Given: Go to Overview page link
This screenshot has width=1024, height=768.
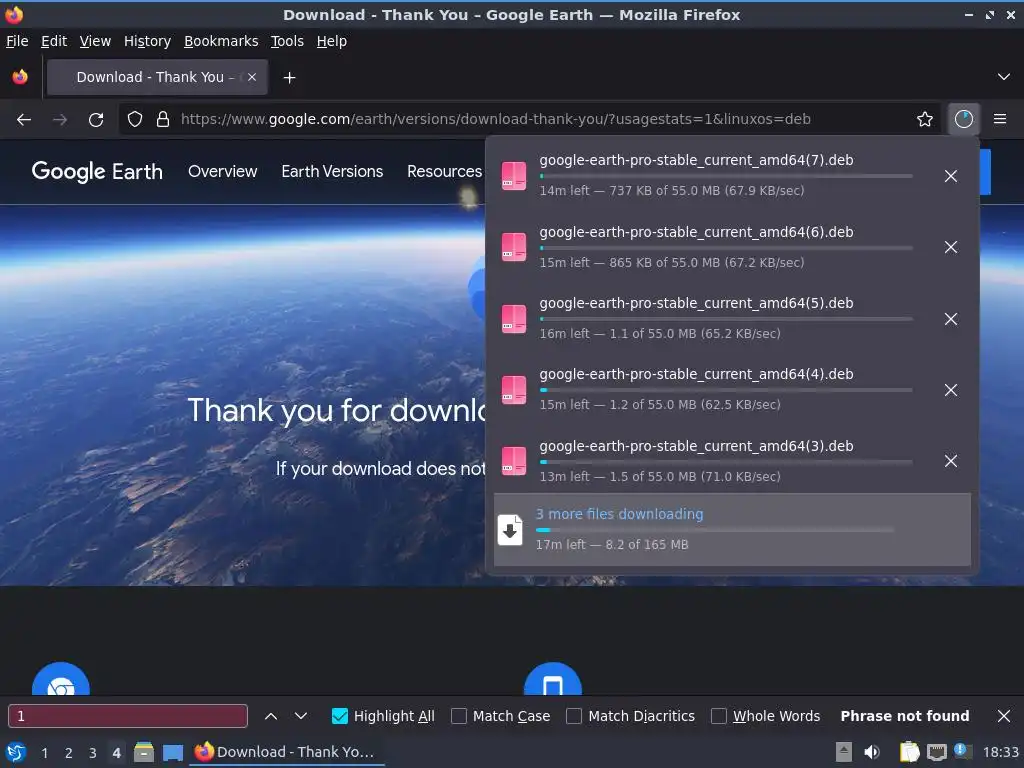Looking at the screenshot, I should tap(223, 171).
